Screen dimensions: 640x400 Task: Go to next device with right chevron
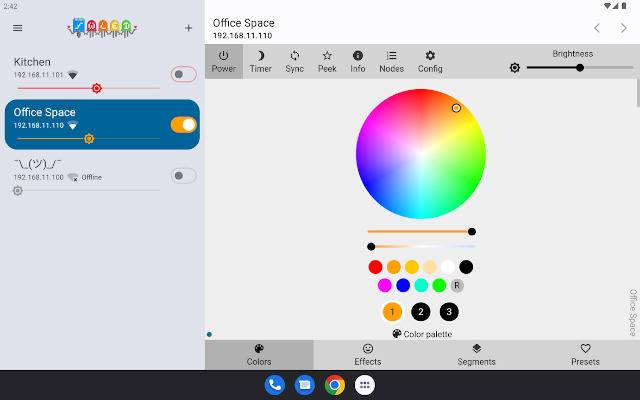pyautogui.click(x=623, y=28)
